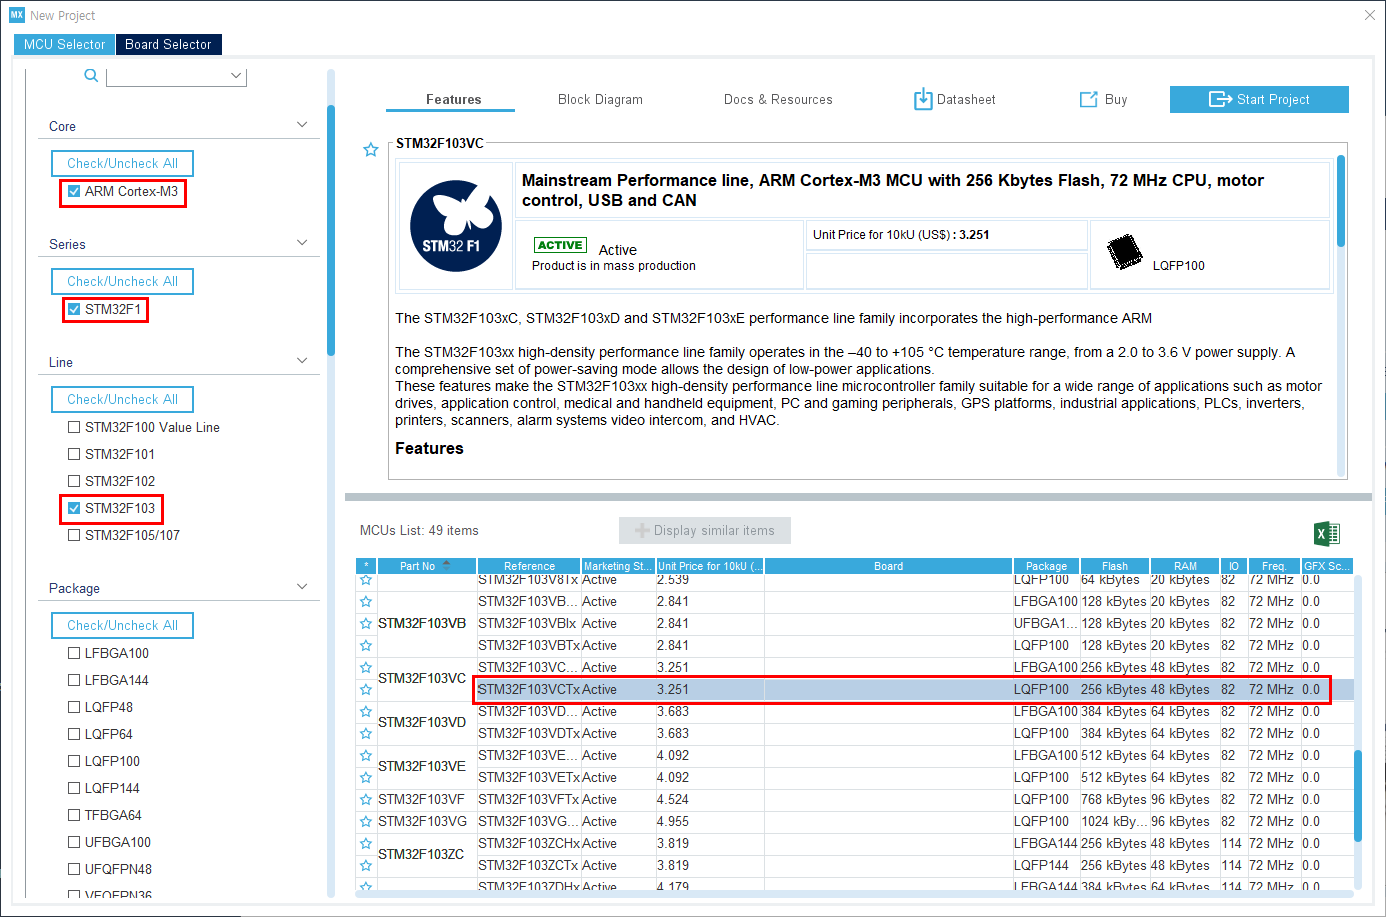Click Check/Uncheck All under Series

(122, 281)
